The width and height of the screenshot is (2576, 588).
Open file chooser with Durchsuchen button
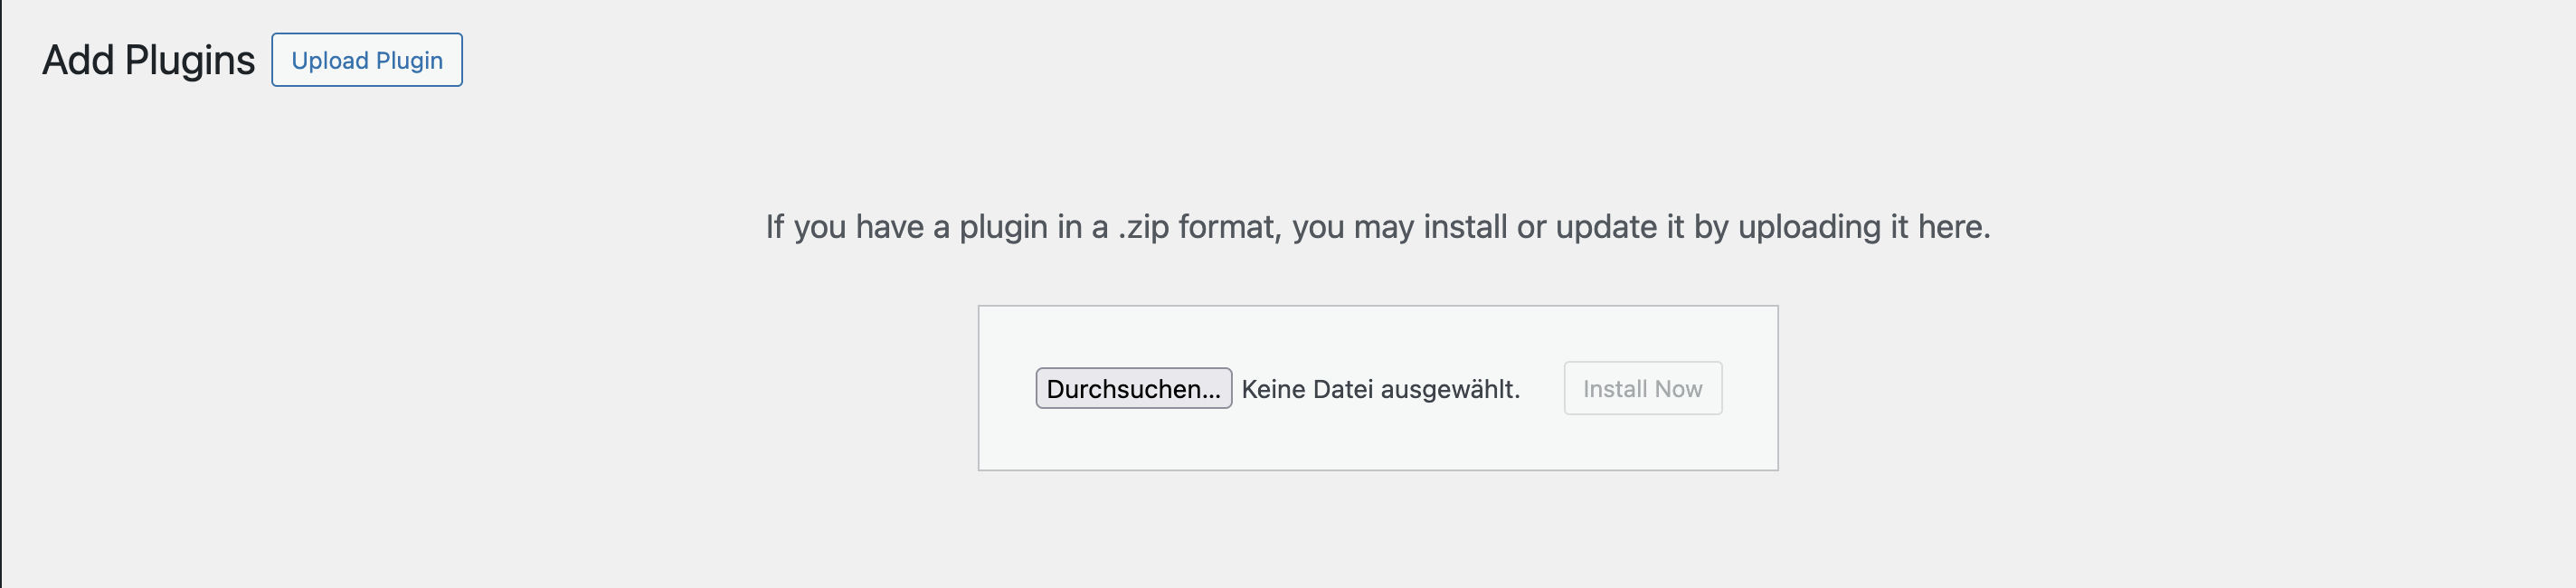(1133, 389)
